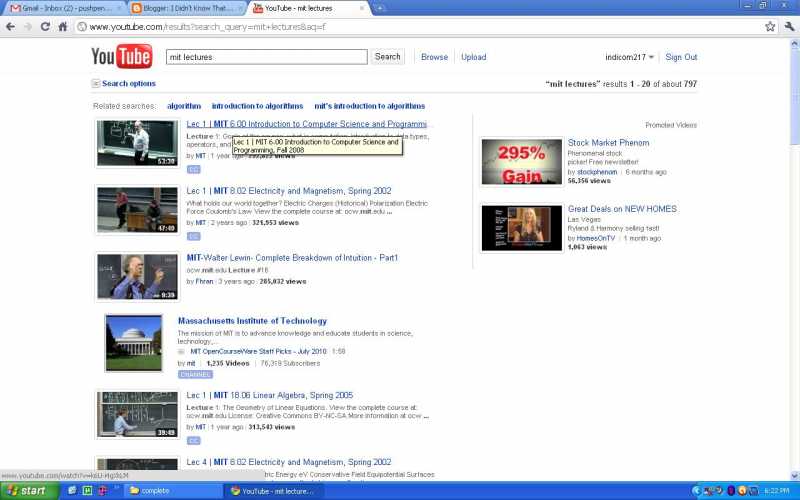The width and height of the screenshot is (800, 500).
Task: Open the indicom217 account dropdown
Action: 629,57
